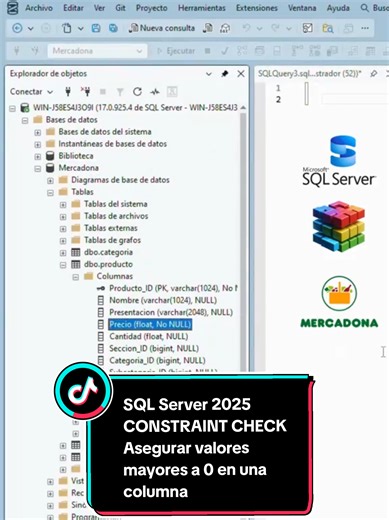Click the estimated execution plan icon after Parse
The width and height of the screenshot is (389, 520).
(x=242, y=51)
